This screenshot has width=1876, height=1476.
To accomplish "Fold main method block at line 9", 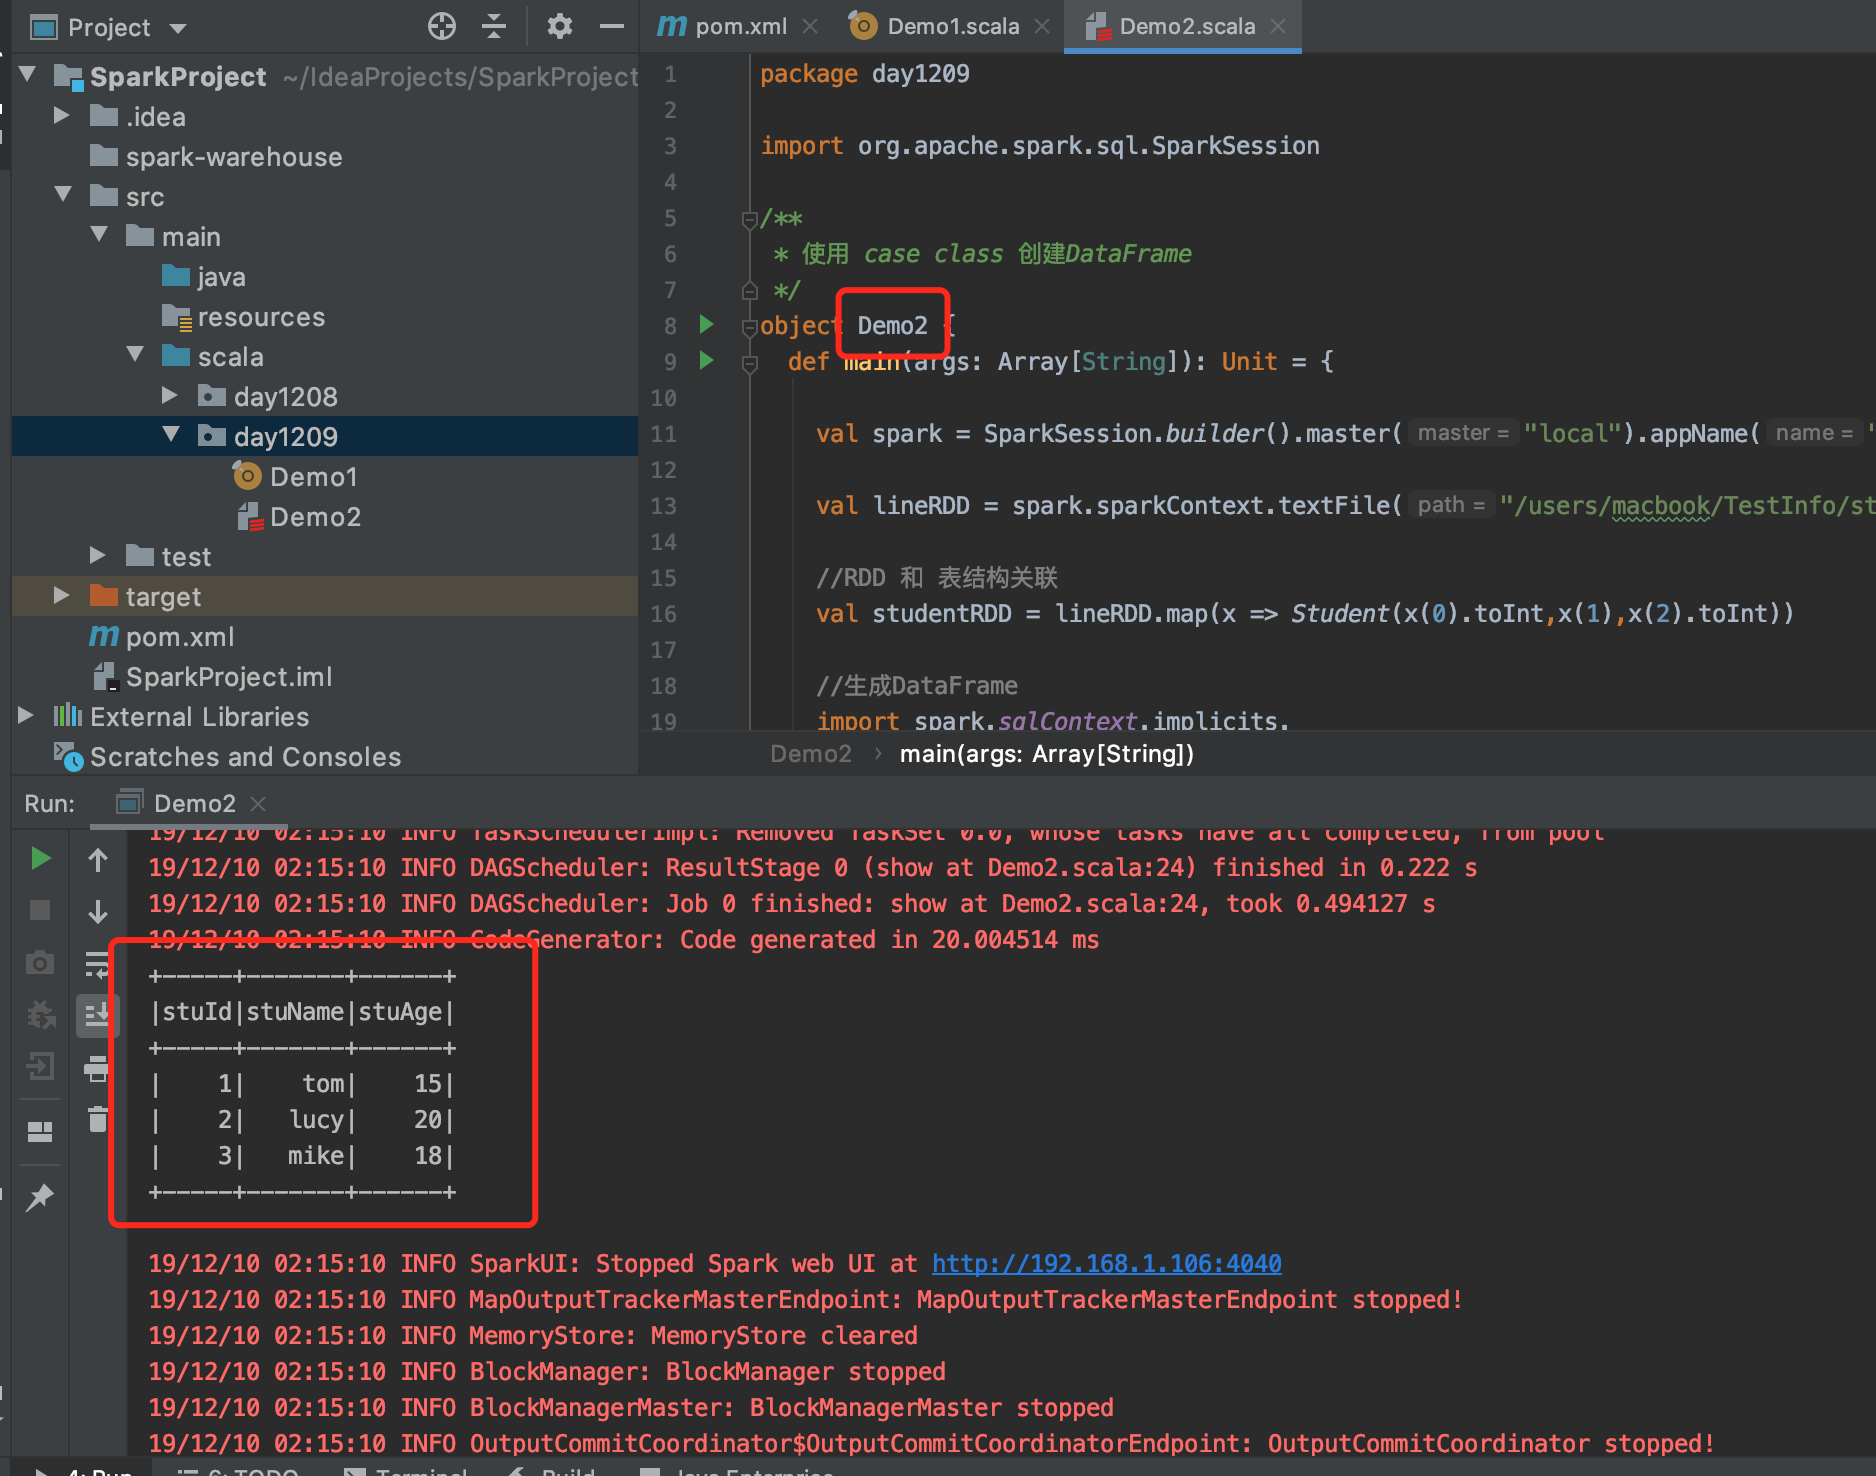I will (x=749, y=362).
